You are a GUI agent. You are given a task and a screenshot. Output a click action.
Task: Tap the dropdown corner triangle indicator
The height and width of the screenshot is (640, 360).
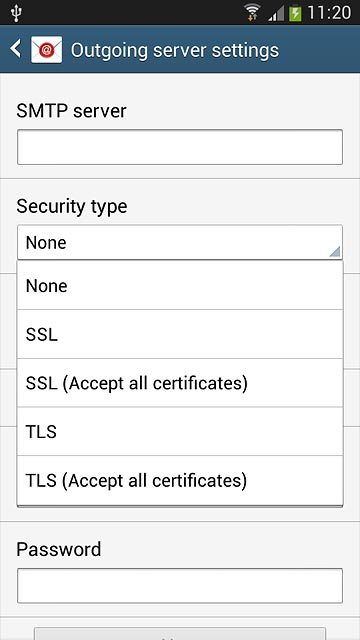[334, 251]
